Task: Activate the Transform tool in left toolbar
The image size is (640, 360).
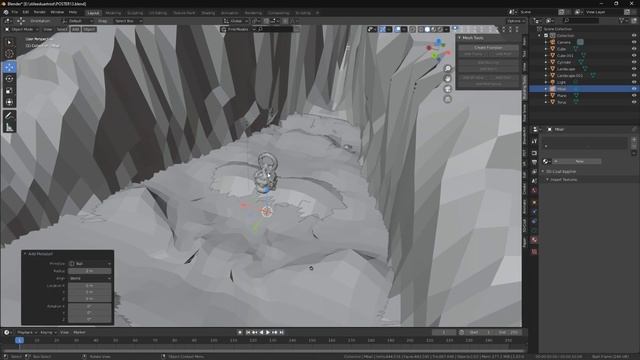Action: tap(9, 102)
